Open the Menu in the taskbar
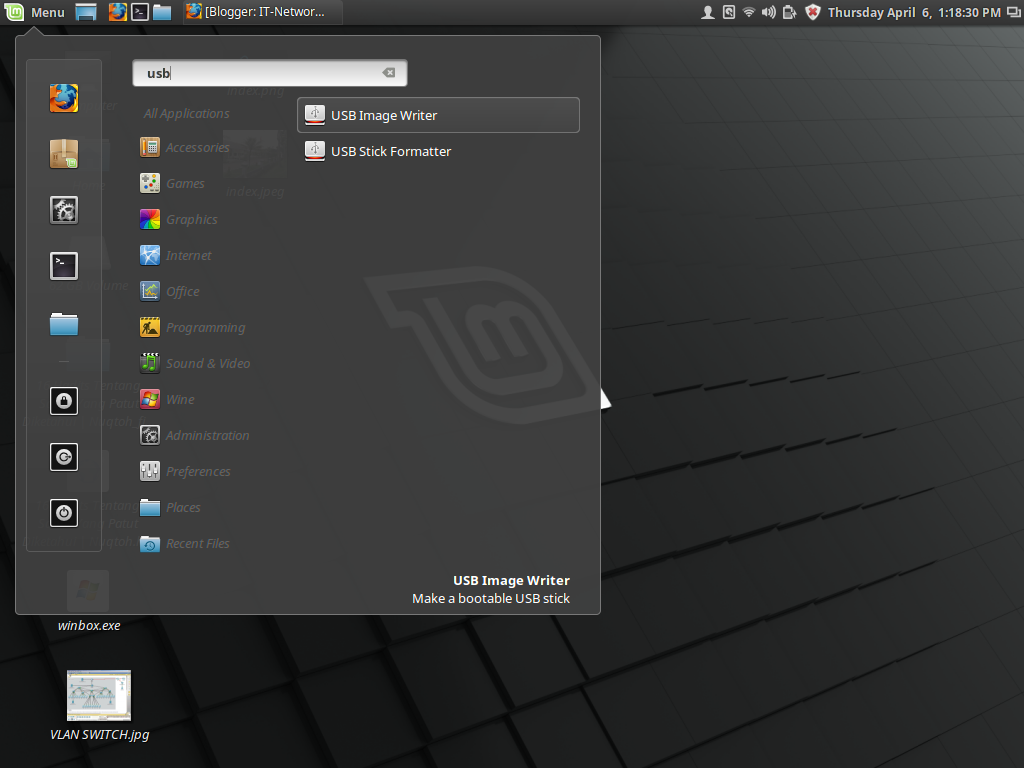Image resolution: width=1024 pixels, height=768 pixels. pyautogui.click(x=37, y=12)
